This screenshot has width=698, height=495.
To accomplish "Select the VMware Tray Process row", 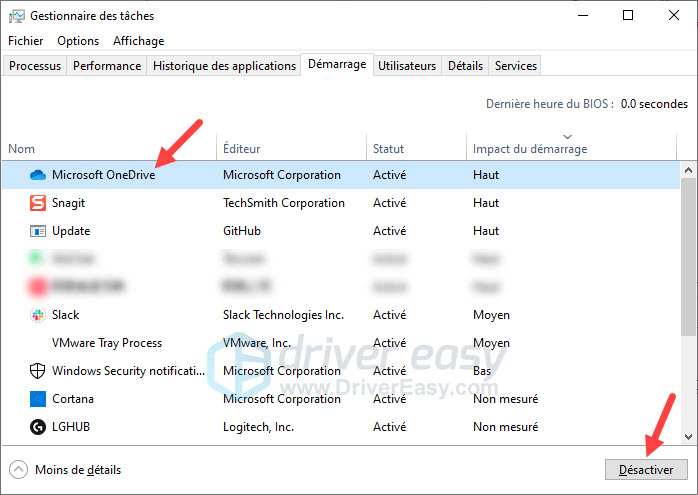I will (x=341, y=343).
